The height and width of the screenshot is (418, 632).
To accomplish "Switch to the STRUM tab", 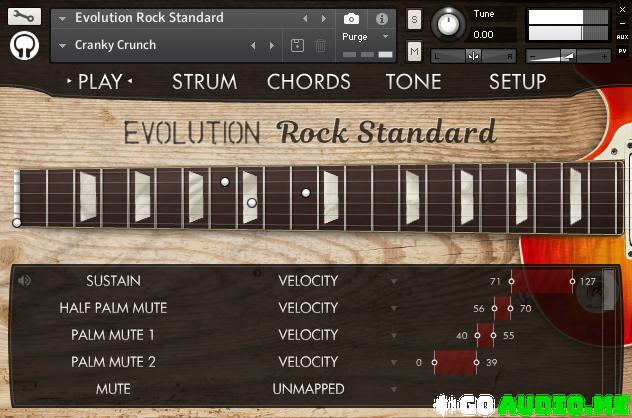I will click(204, 82).
